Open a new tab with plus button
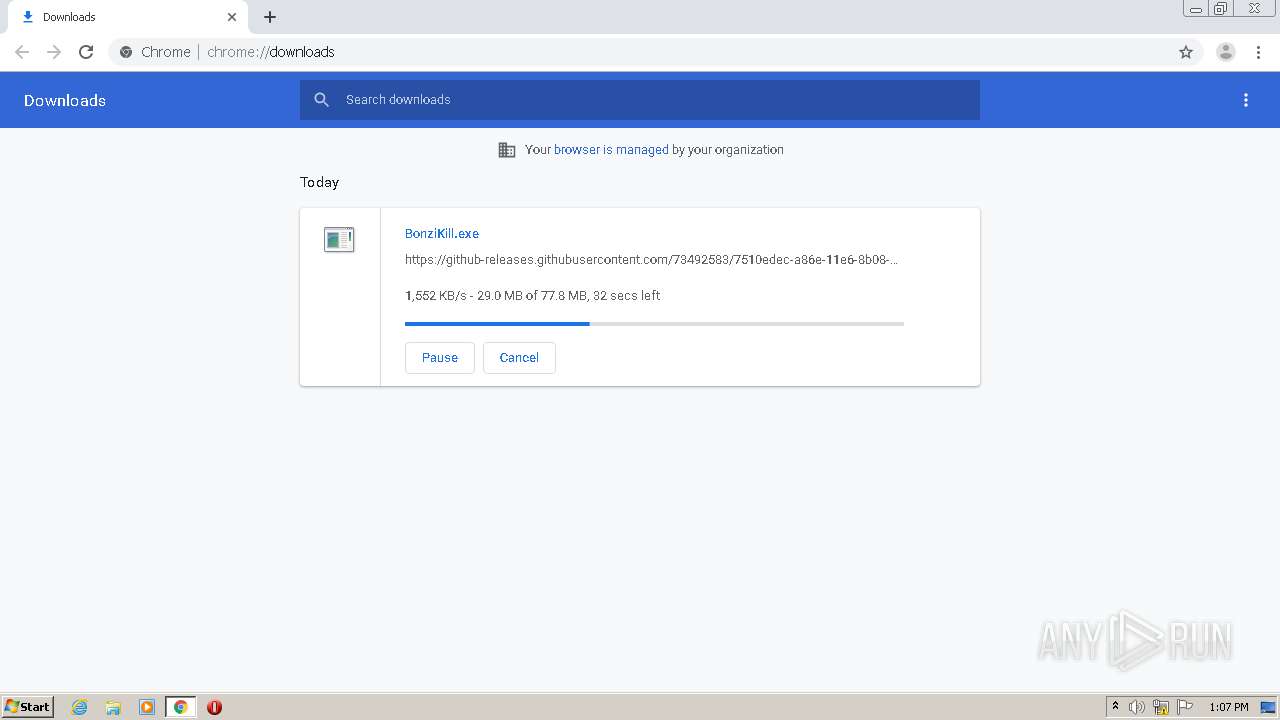Screen dimensions: 1280x720 point(270,17)
